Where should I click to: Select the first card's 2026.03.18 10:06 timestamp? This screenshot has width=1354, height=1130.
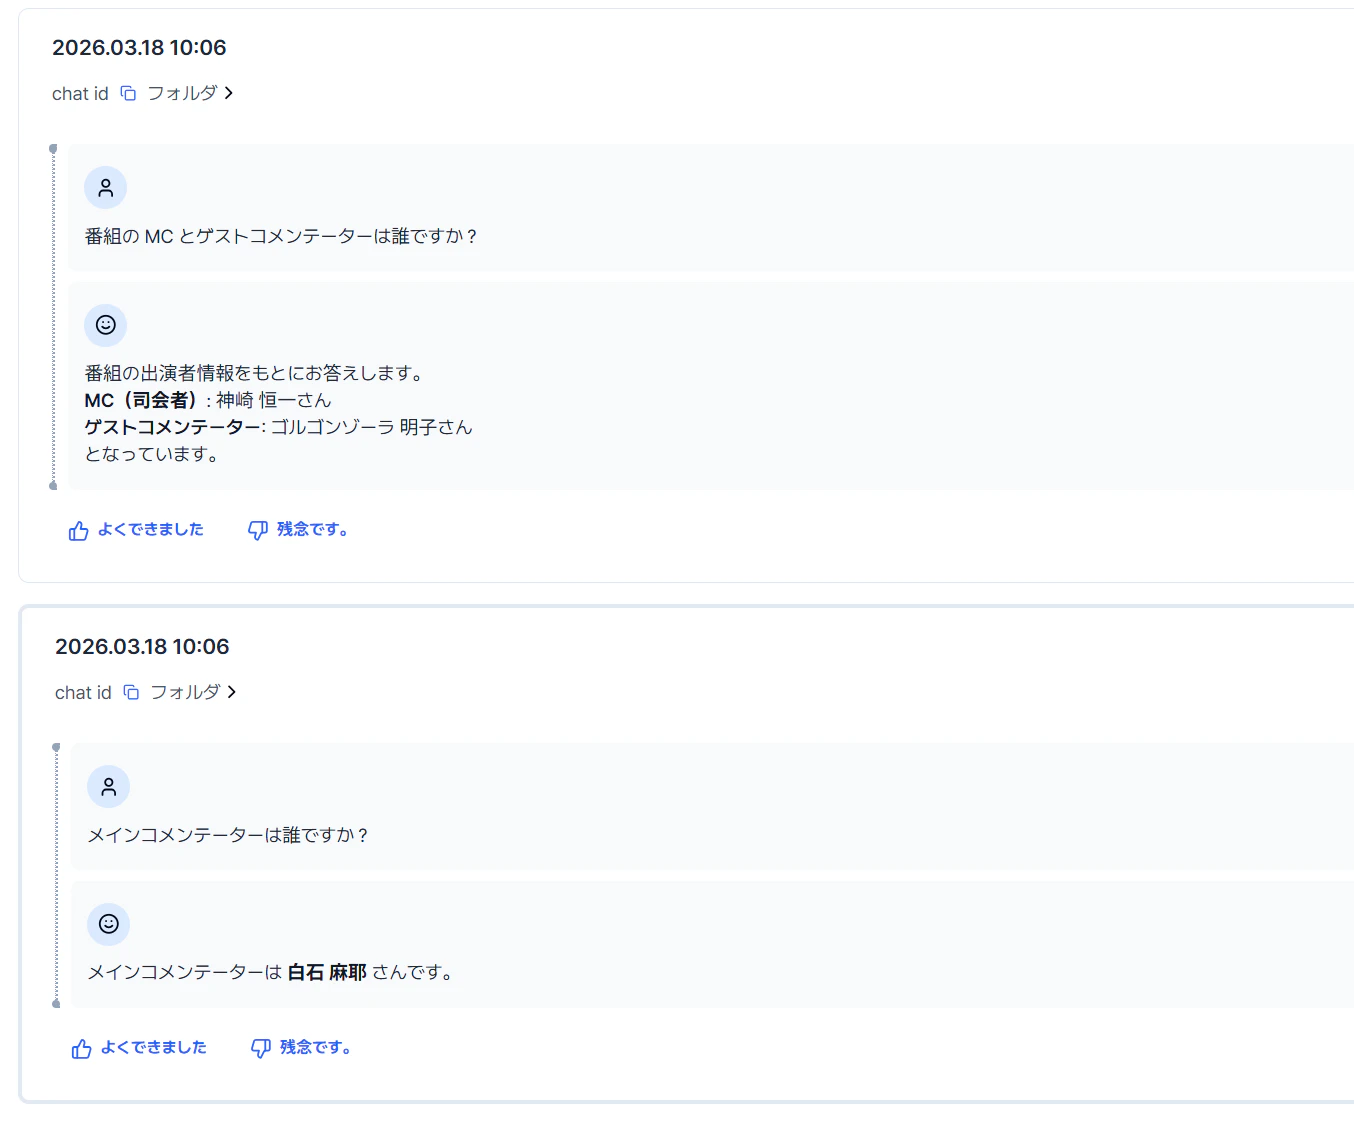(x=139, y=47)
